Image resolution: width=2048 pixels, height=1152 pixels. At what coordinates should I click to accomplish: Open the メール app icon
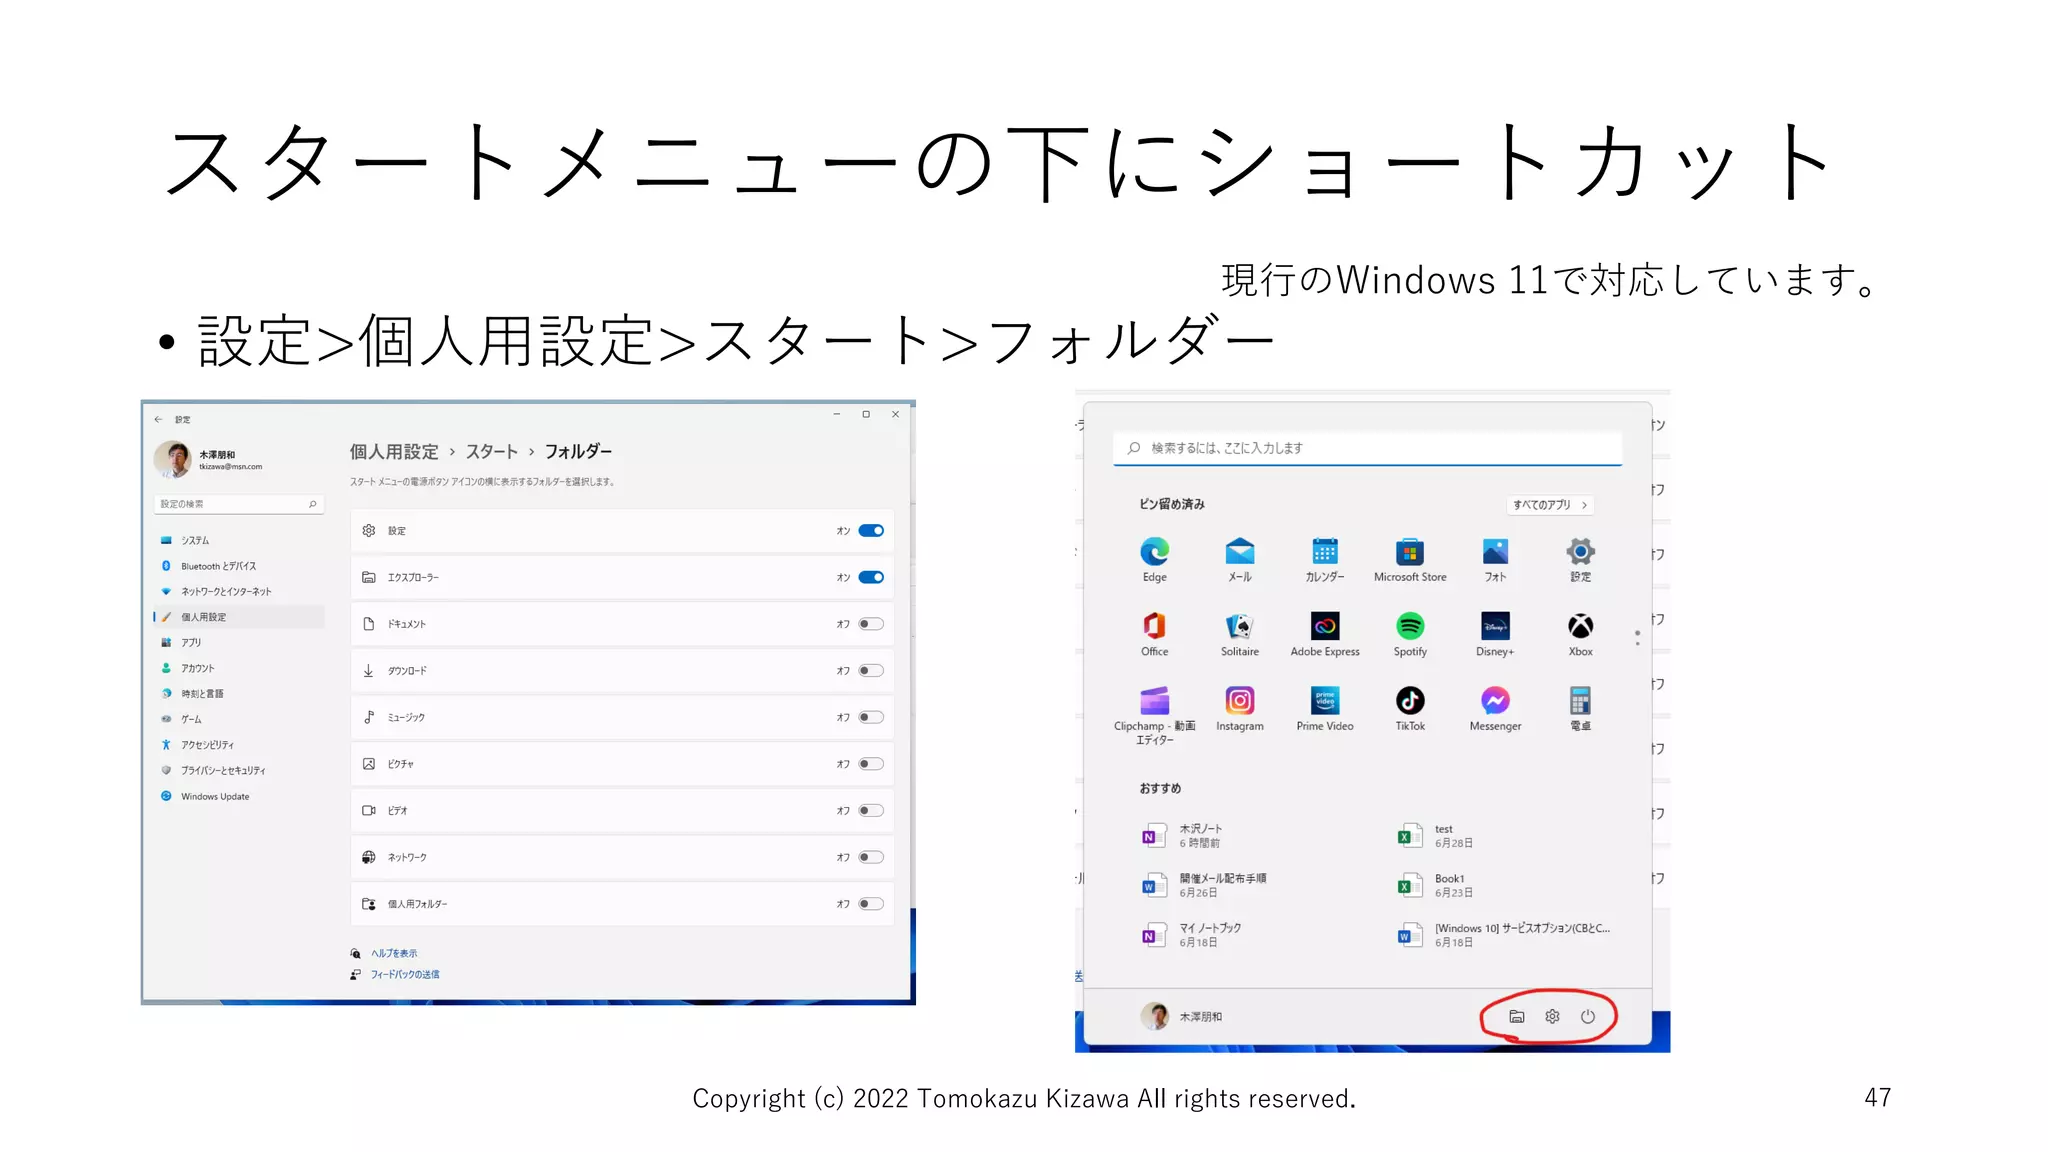pos(1240,559)
